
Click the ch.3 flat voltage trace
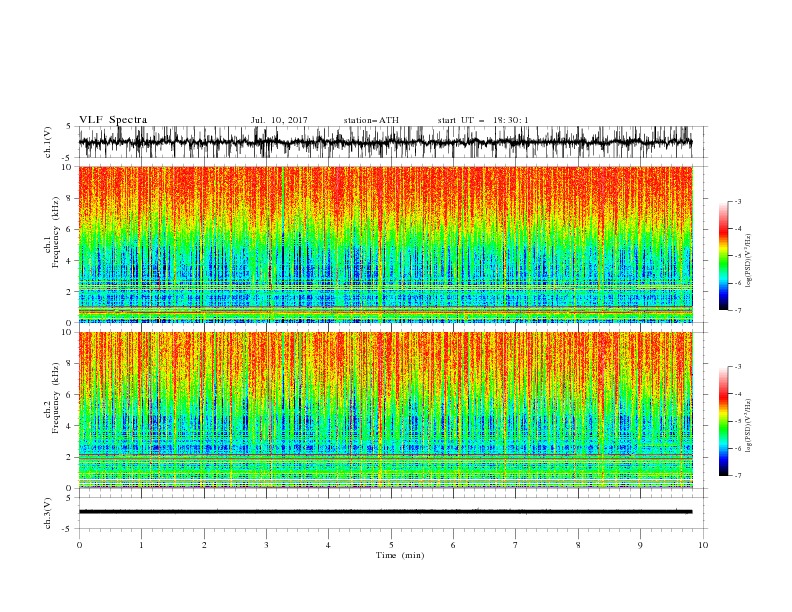(x=385, y=512)
